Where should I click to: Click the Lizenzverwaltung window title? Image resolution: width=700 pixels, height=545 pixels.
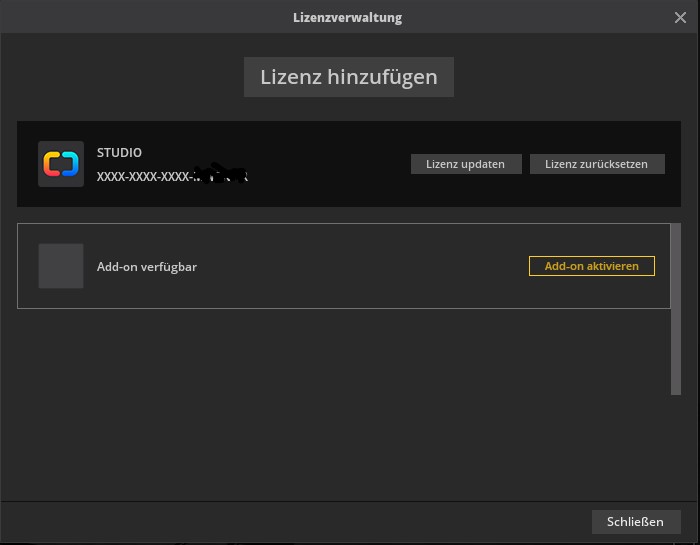[347, 18]
